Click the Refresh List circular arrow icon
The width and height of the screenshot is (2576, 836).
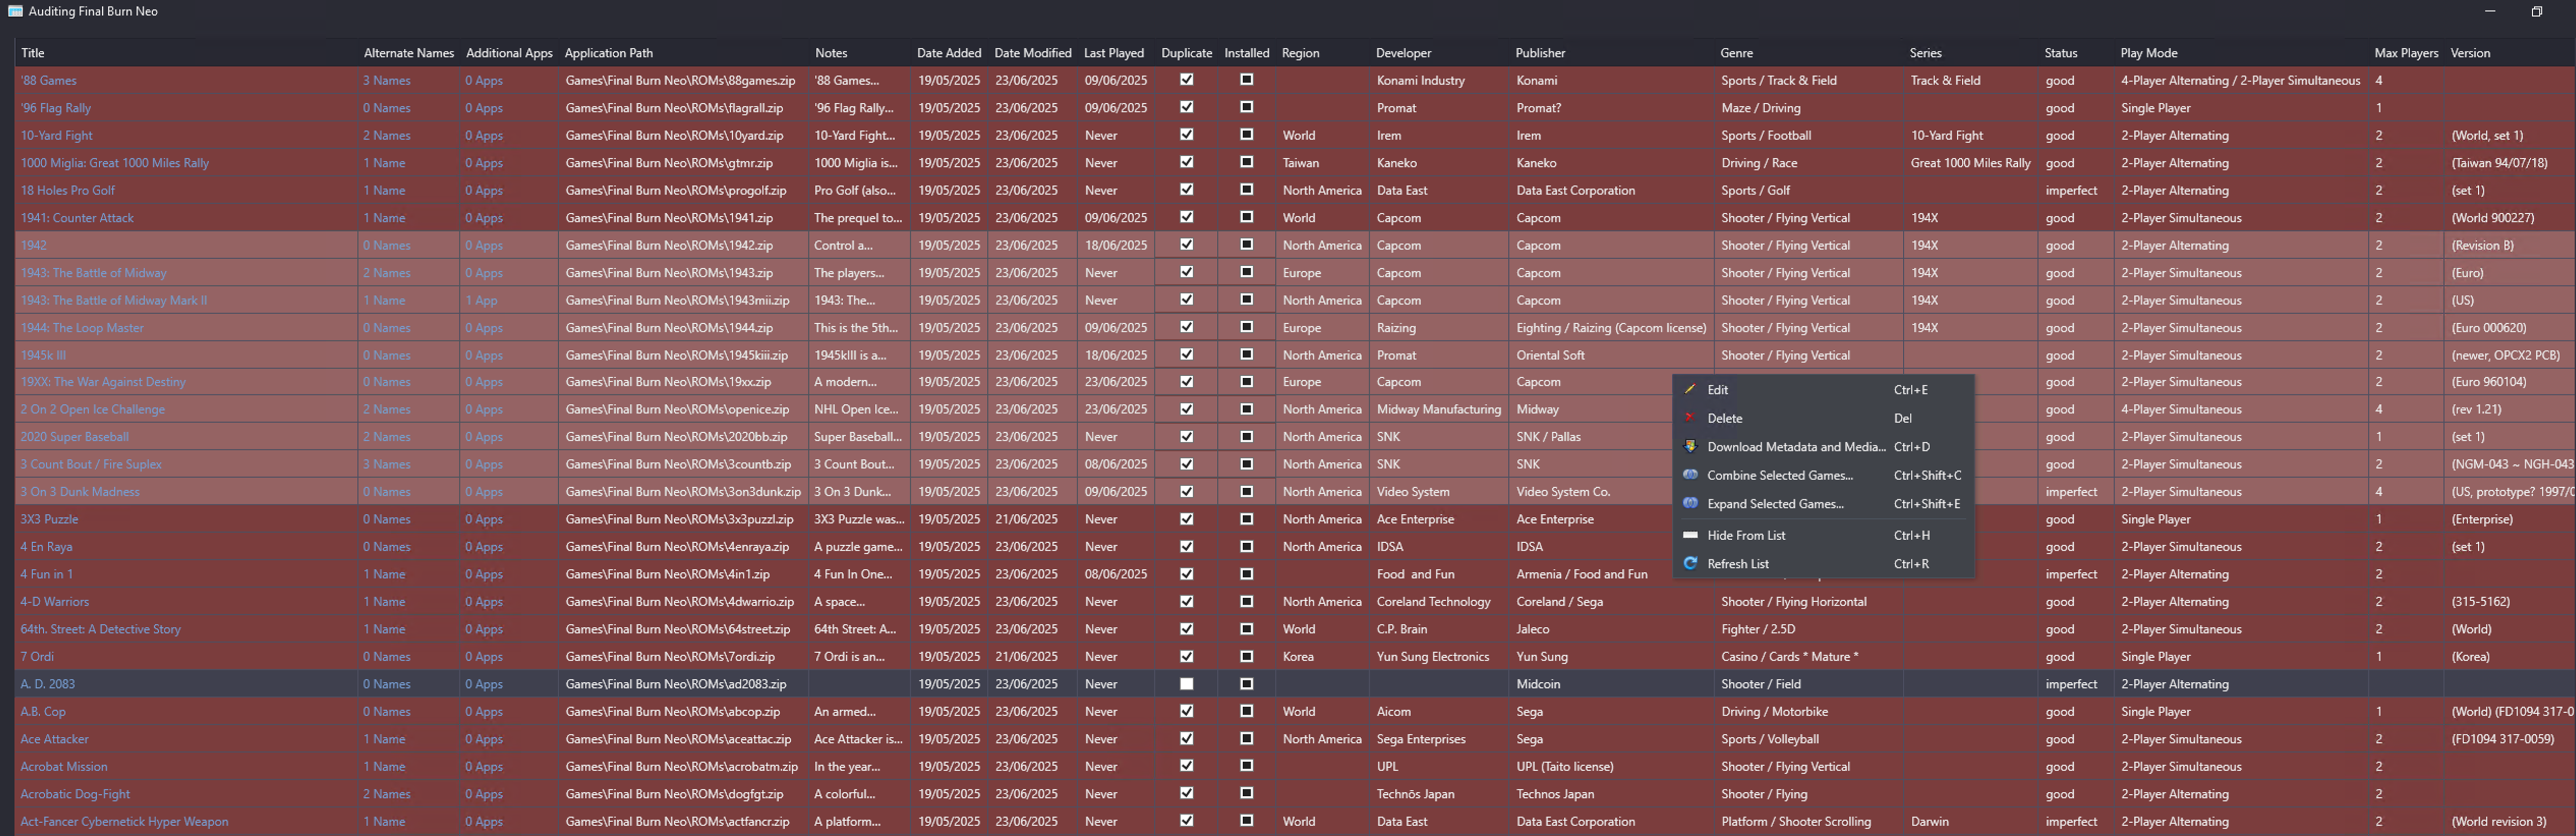click(x=1690, y=563)
